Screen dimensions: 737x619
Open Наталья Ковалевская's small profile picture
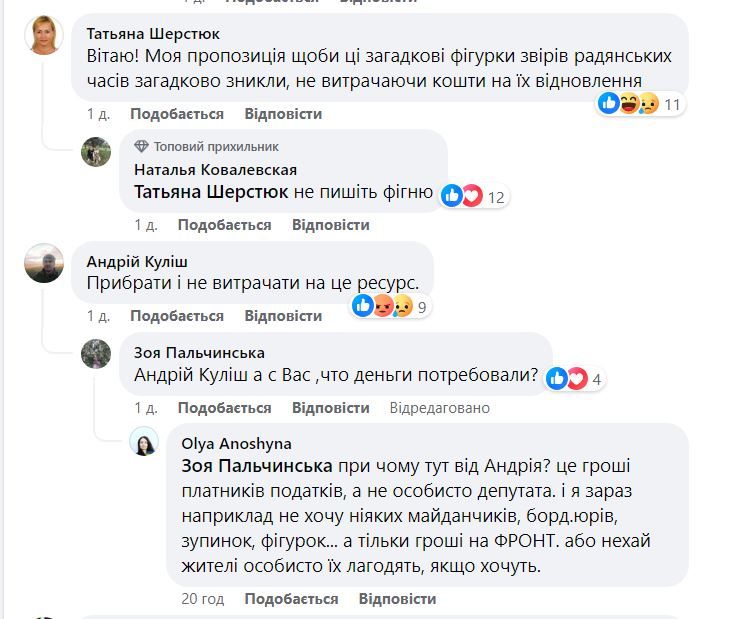click(96, 152)
